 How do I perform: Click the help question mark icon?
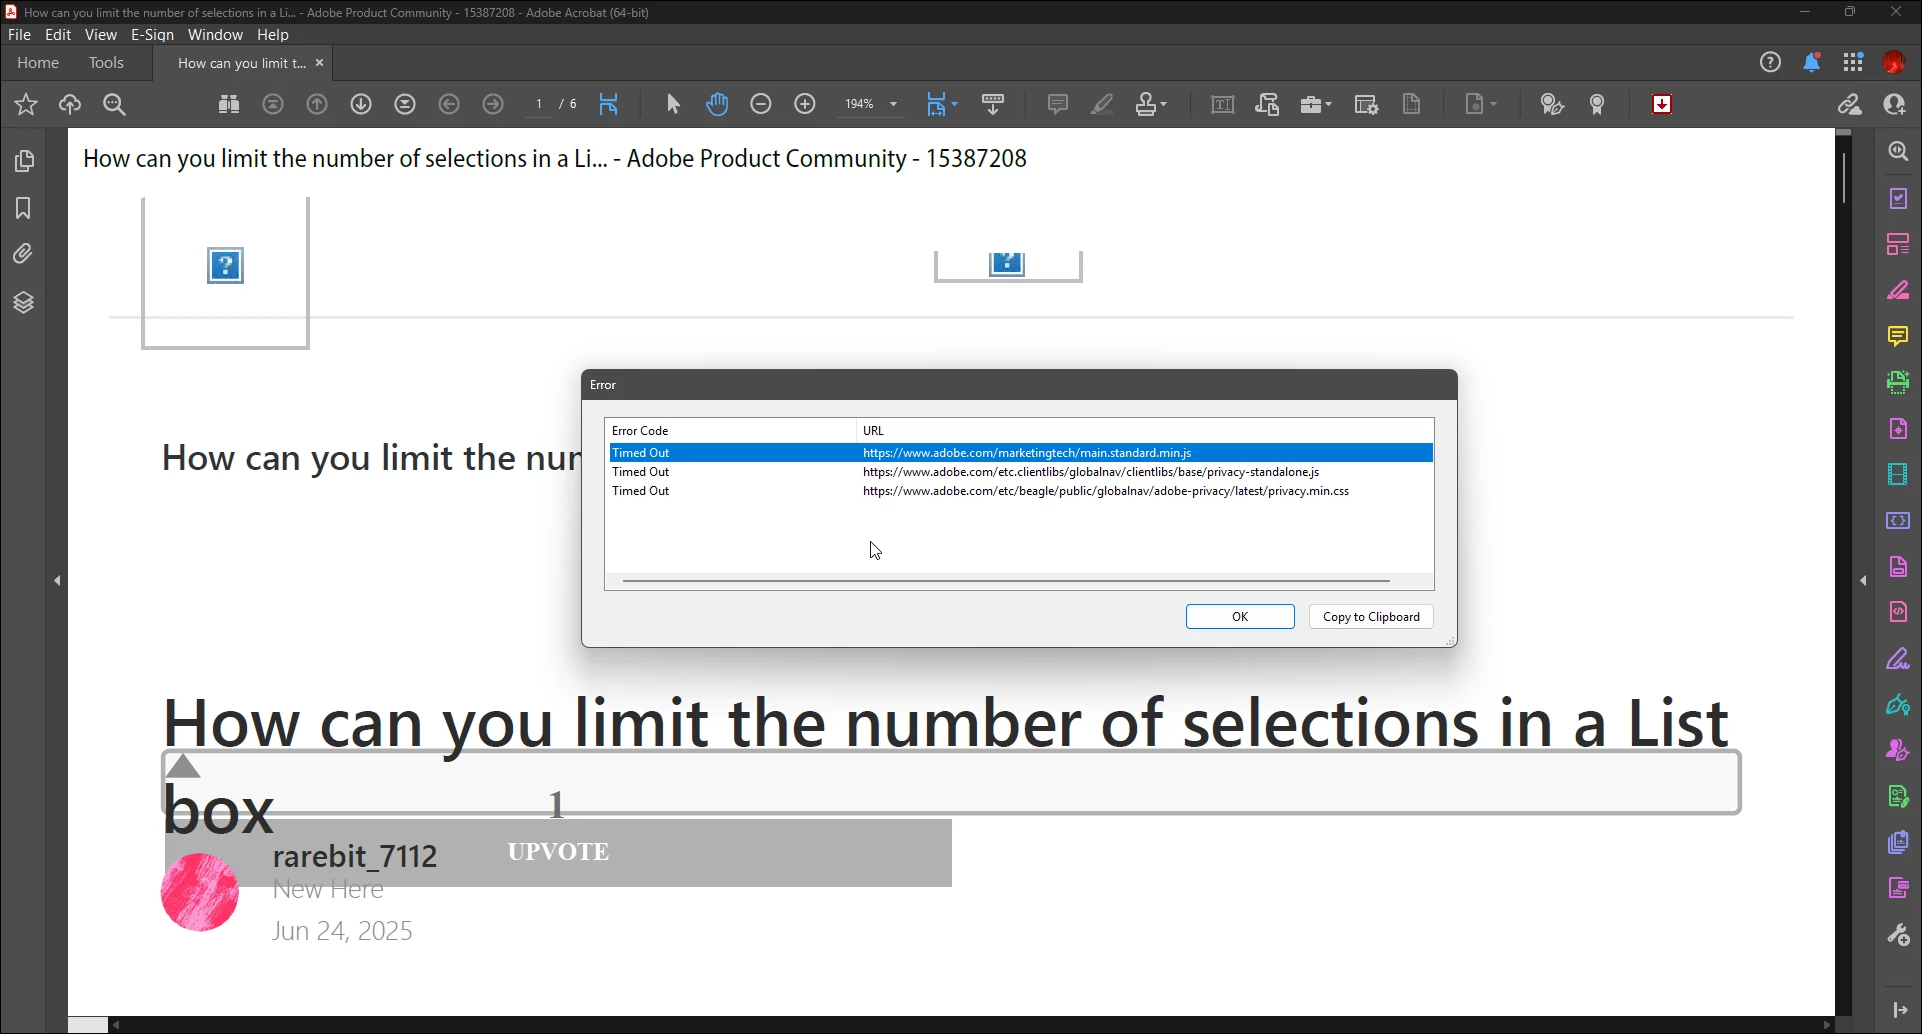[x=1771, y=63]
